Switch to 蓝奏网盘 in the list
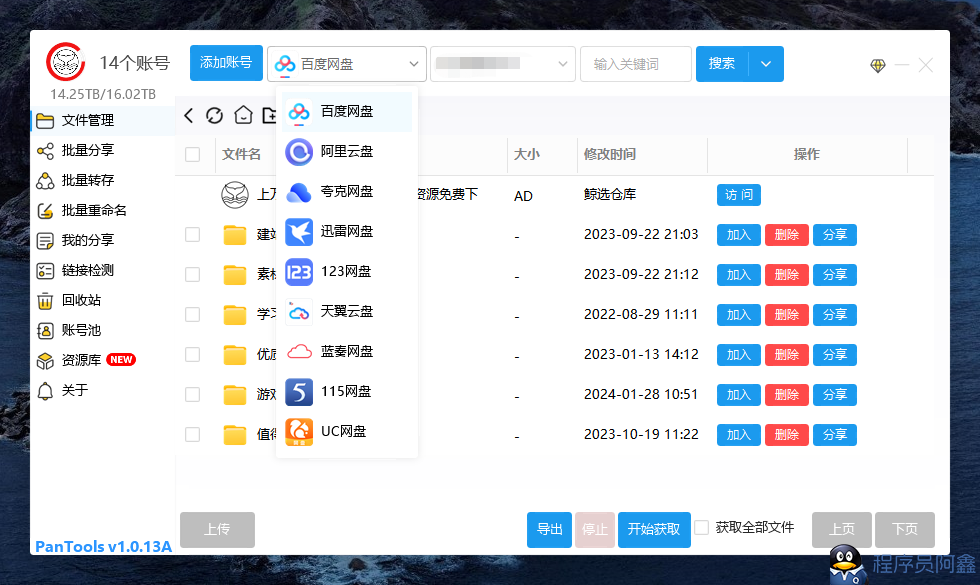The height and width of the screenshot is (585, 980). click(x=347, y=352)
